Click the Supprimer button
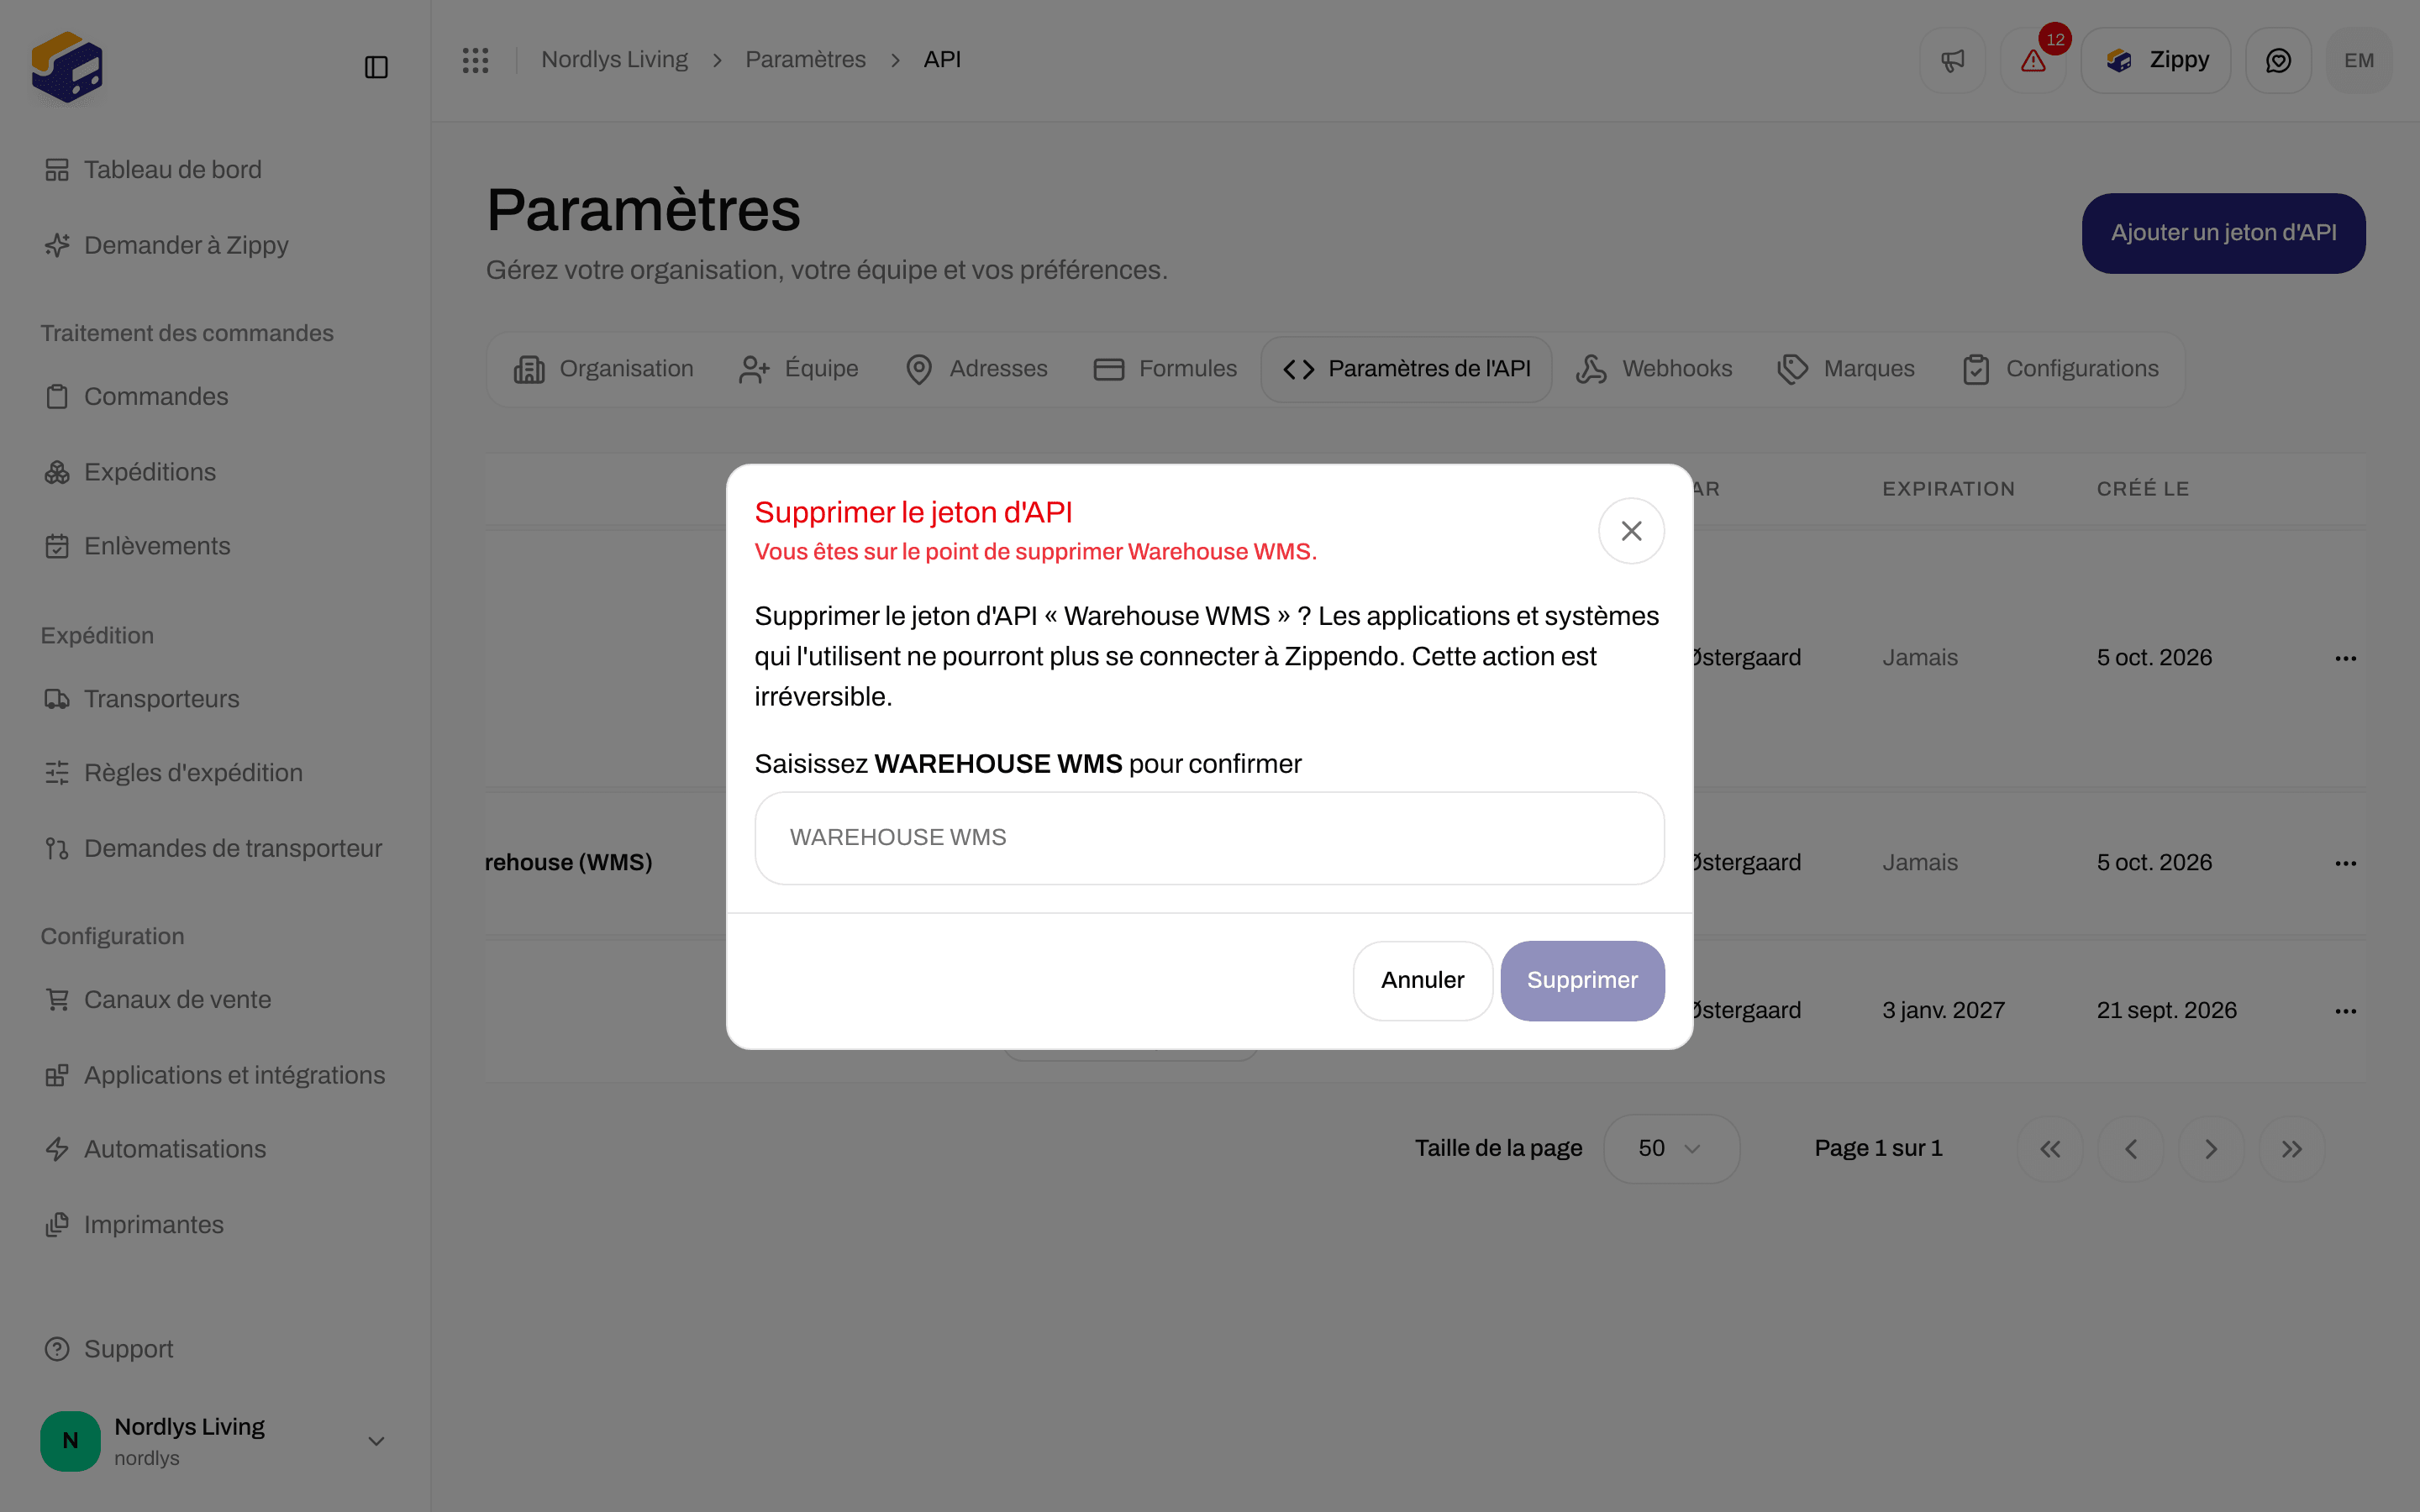This screenshot has width=2420, height=1512. click(x=1582, y=980)
